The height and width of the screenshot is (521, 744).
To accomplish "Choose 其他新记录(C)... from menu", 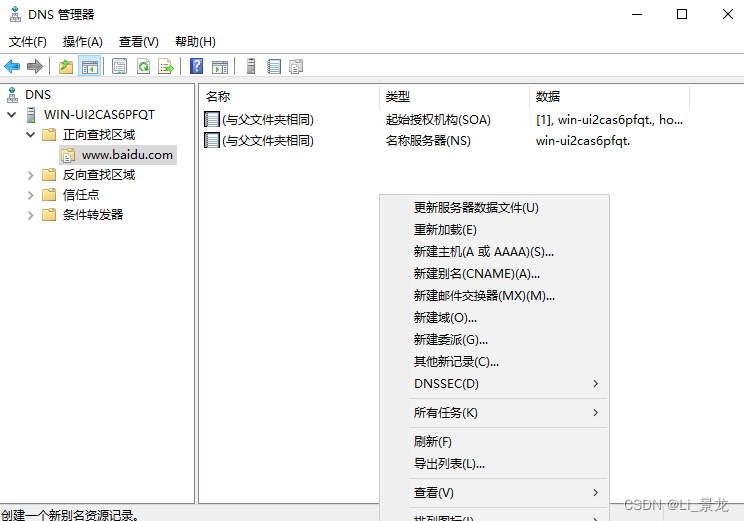I will (494, 362).
